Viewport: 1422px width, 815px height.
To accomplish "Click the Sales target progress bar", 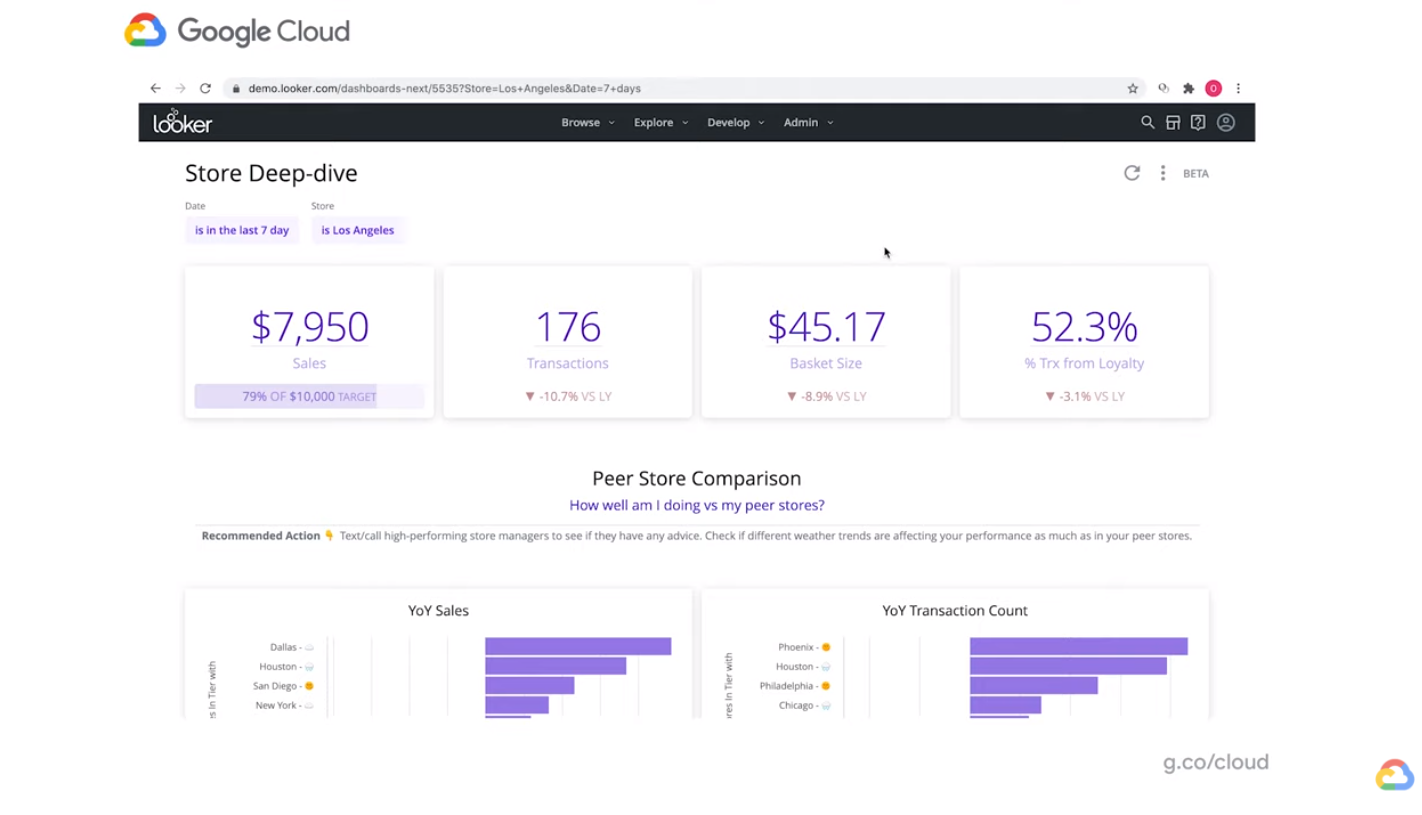I will tap(309, 396).
